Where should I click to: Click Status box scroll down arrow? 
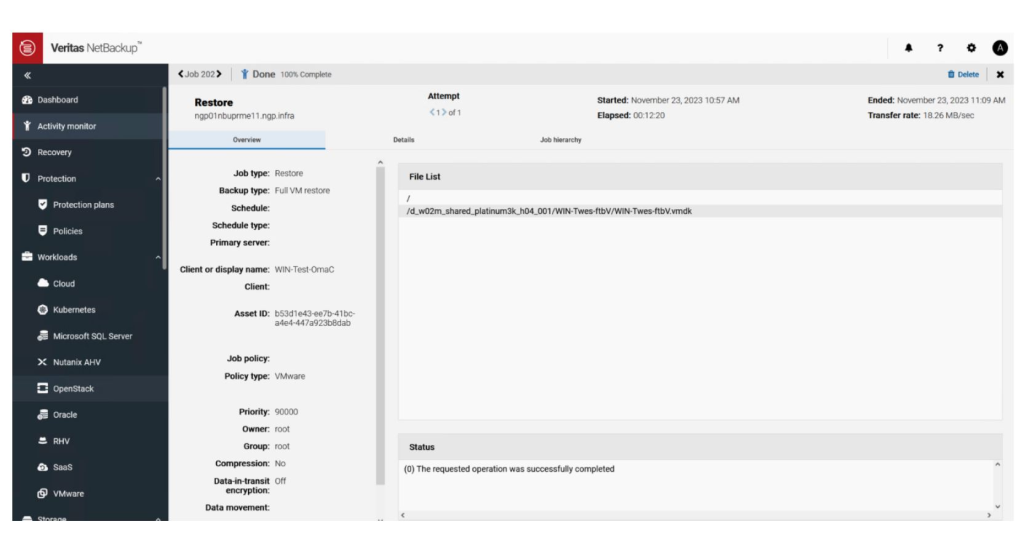click(997, 506)
